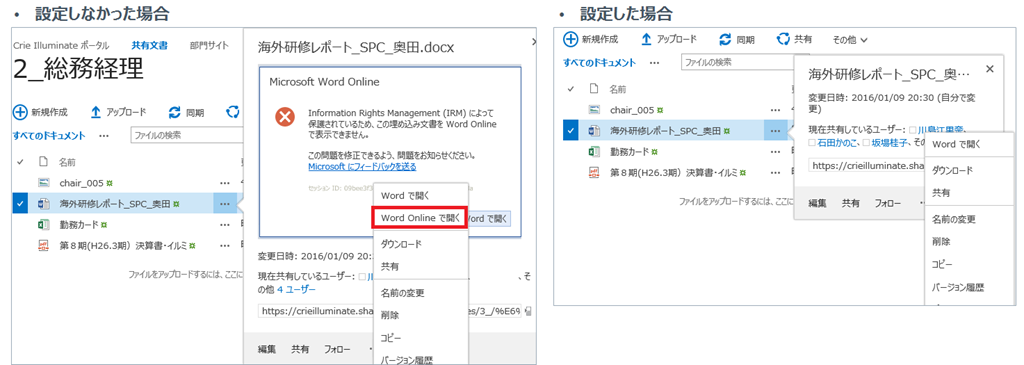1024x365 pixels.
Task: Open ellipsis menu for chair_005 in left list
Action: point(225,183)
